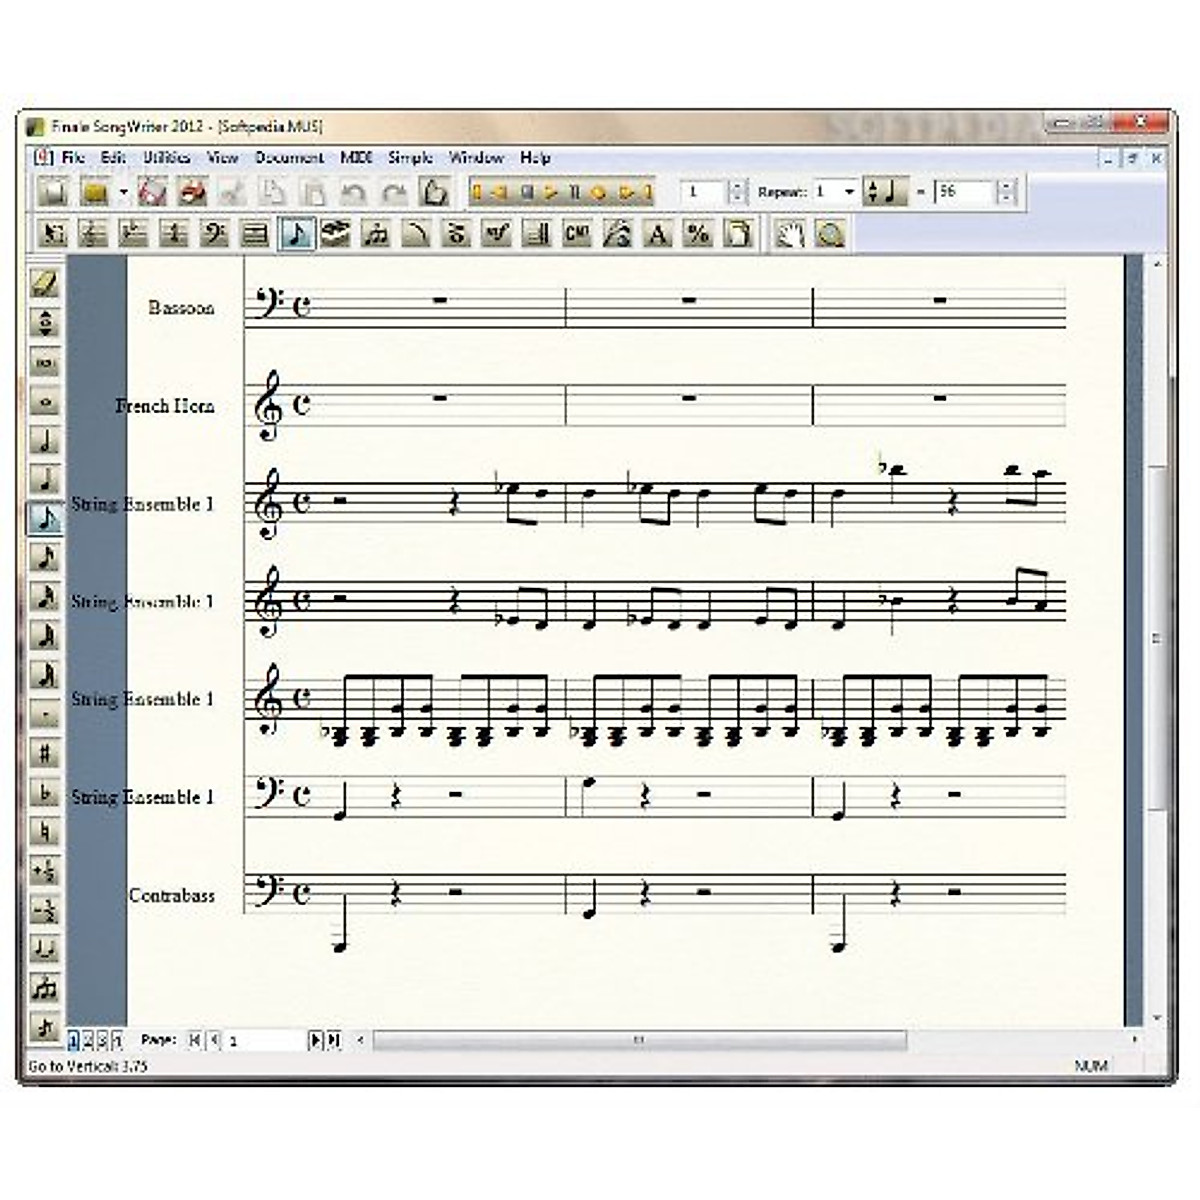Click the Print icon in the toolbar
Screen dimensions: 1200x1200
point(192,192)
